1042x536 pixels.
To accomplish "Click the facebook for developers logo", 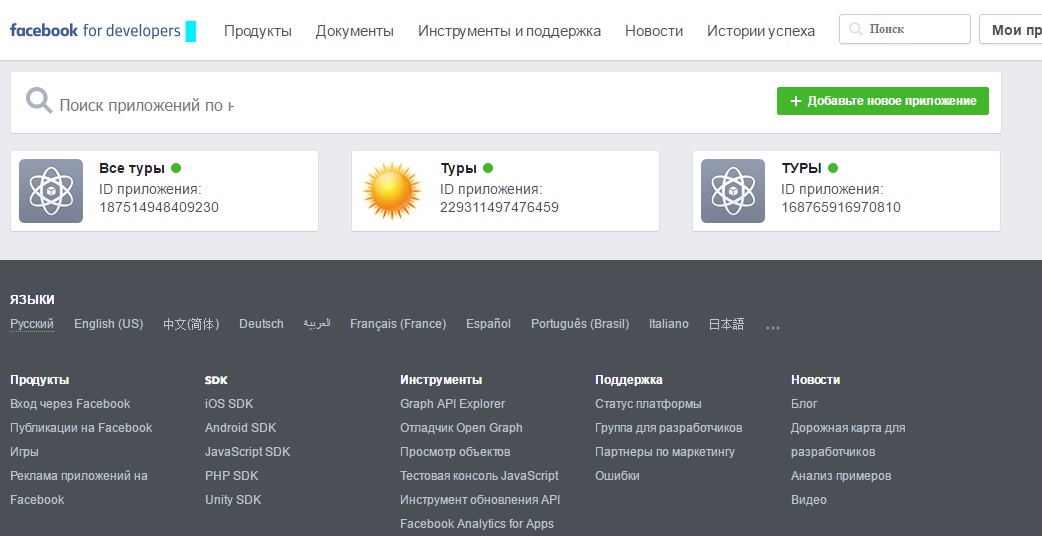I will click(95, 31).
